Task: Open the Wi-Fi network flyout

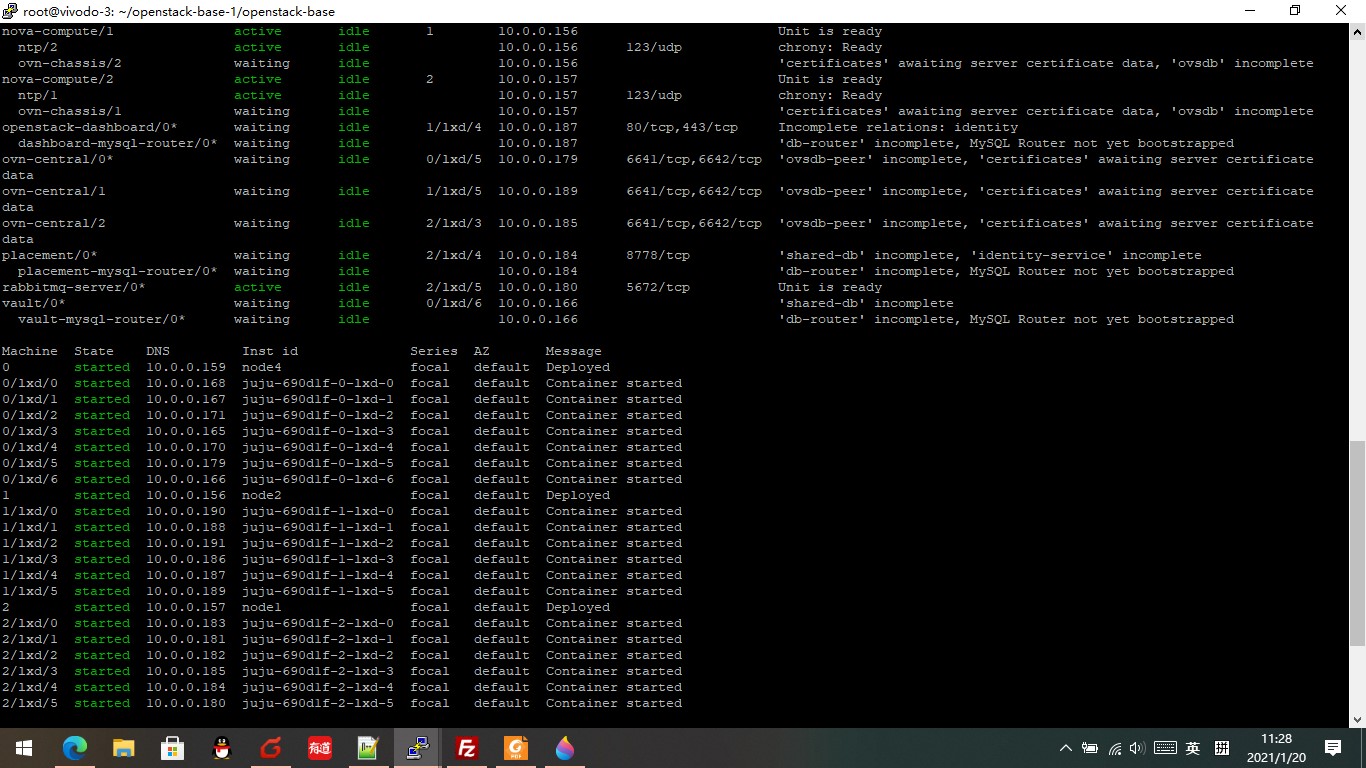Action: click(x=1115, y=748)
